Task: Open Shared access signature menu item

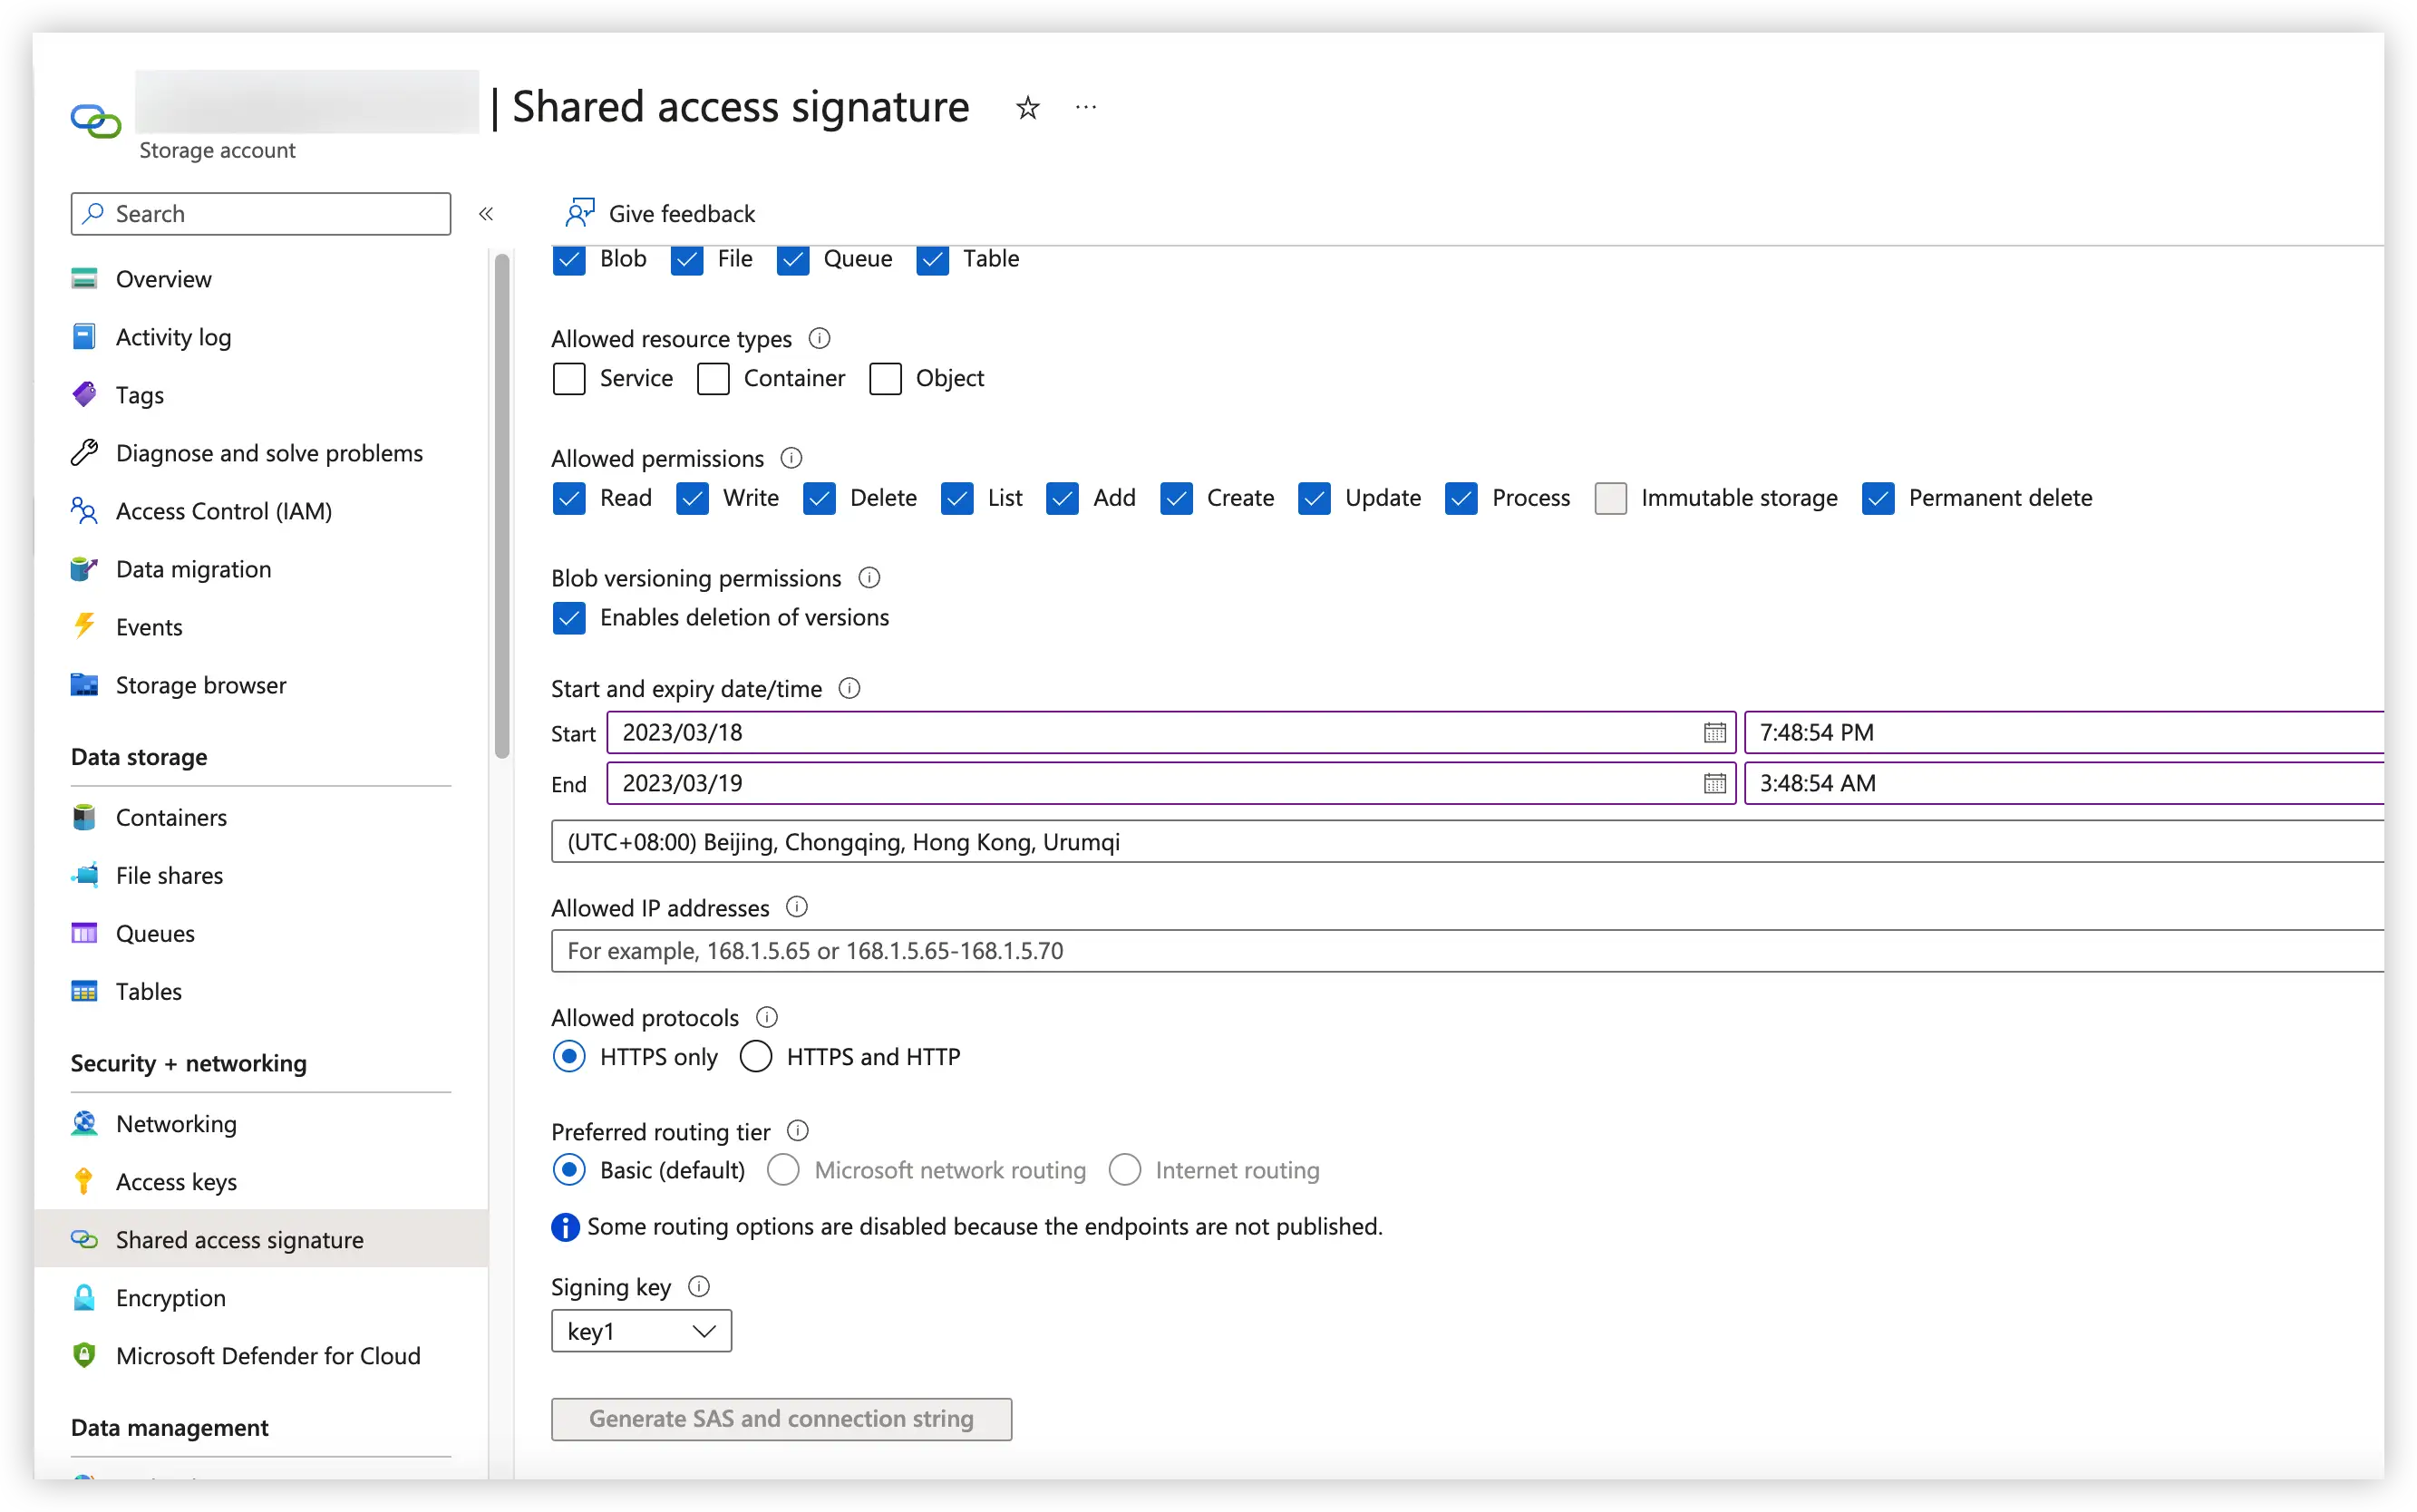Action: tap(261, 1239)
